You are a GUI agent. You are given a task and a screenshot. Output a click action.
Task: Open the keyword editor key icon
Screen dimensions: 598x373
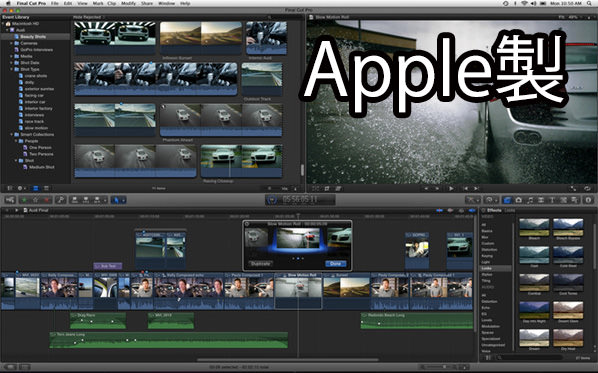point(60,200)
